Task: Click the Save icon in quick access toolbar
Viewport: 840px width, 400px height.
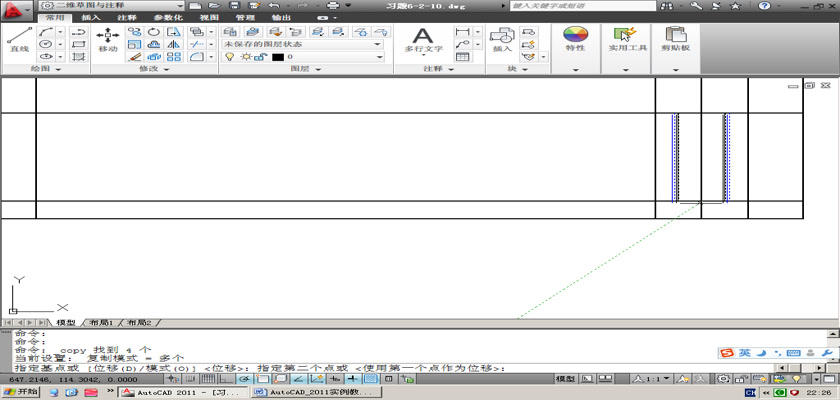Action: [x=232, y=6]
